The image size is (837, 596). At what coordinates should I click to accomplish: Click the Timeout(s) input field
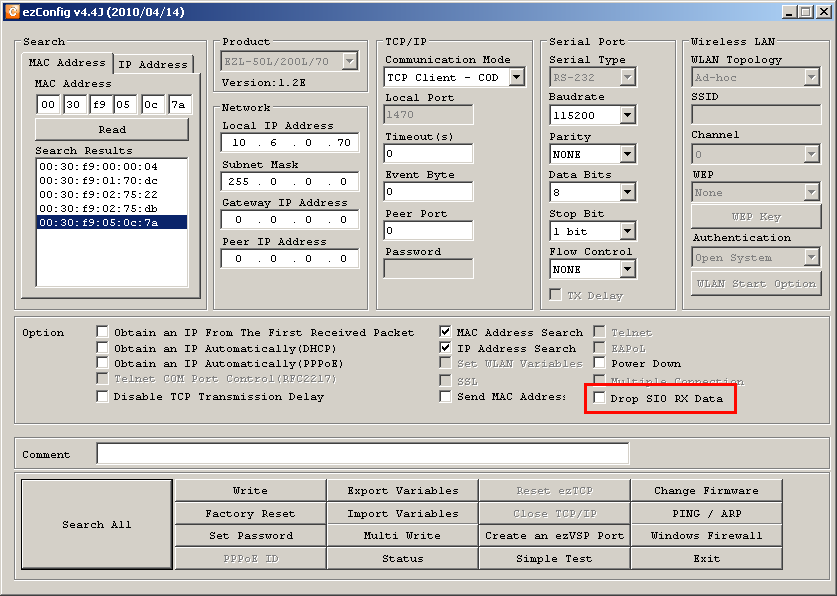click(428, 154)
